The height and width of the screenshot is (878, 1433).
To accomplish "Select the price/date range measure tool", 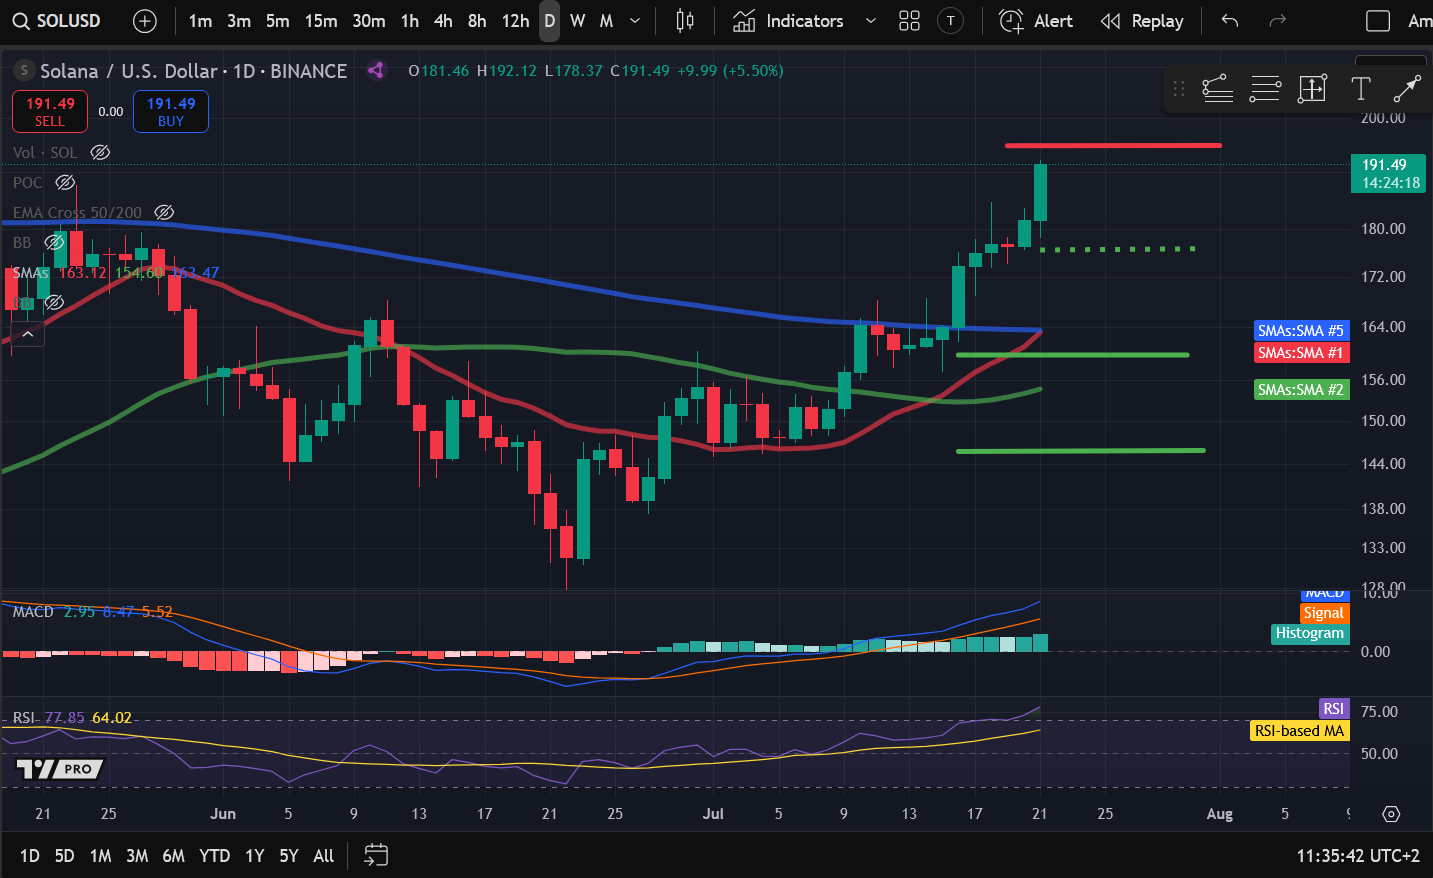I will point(1312,89).
